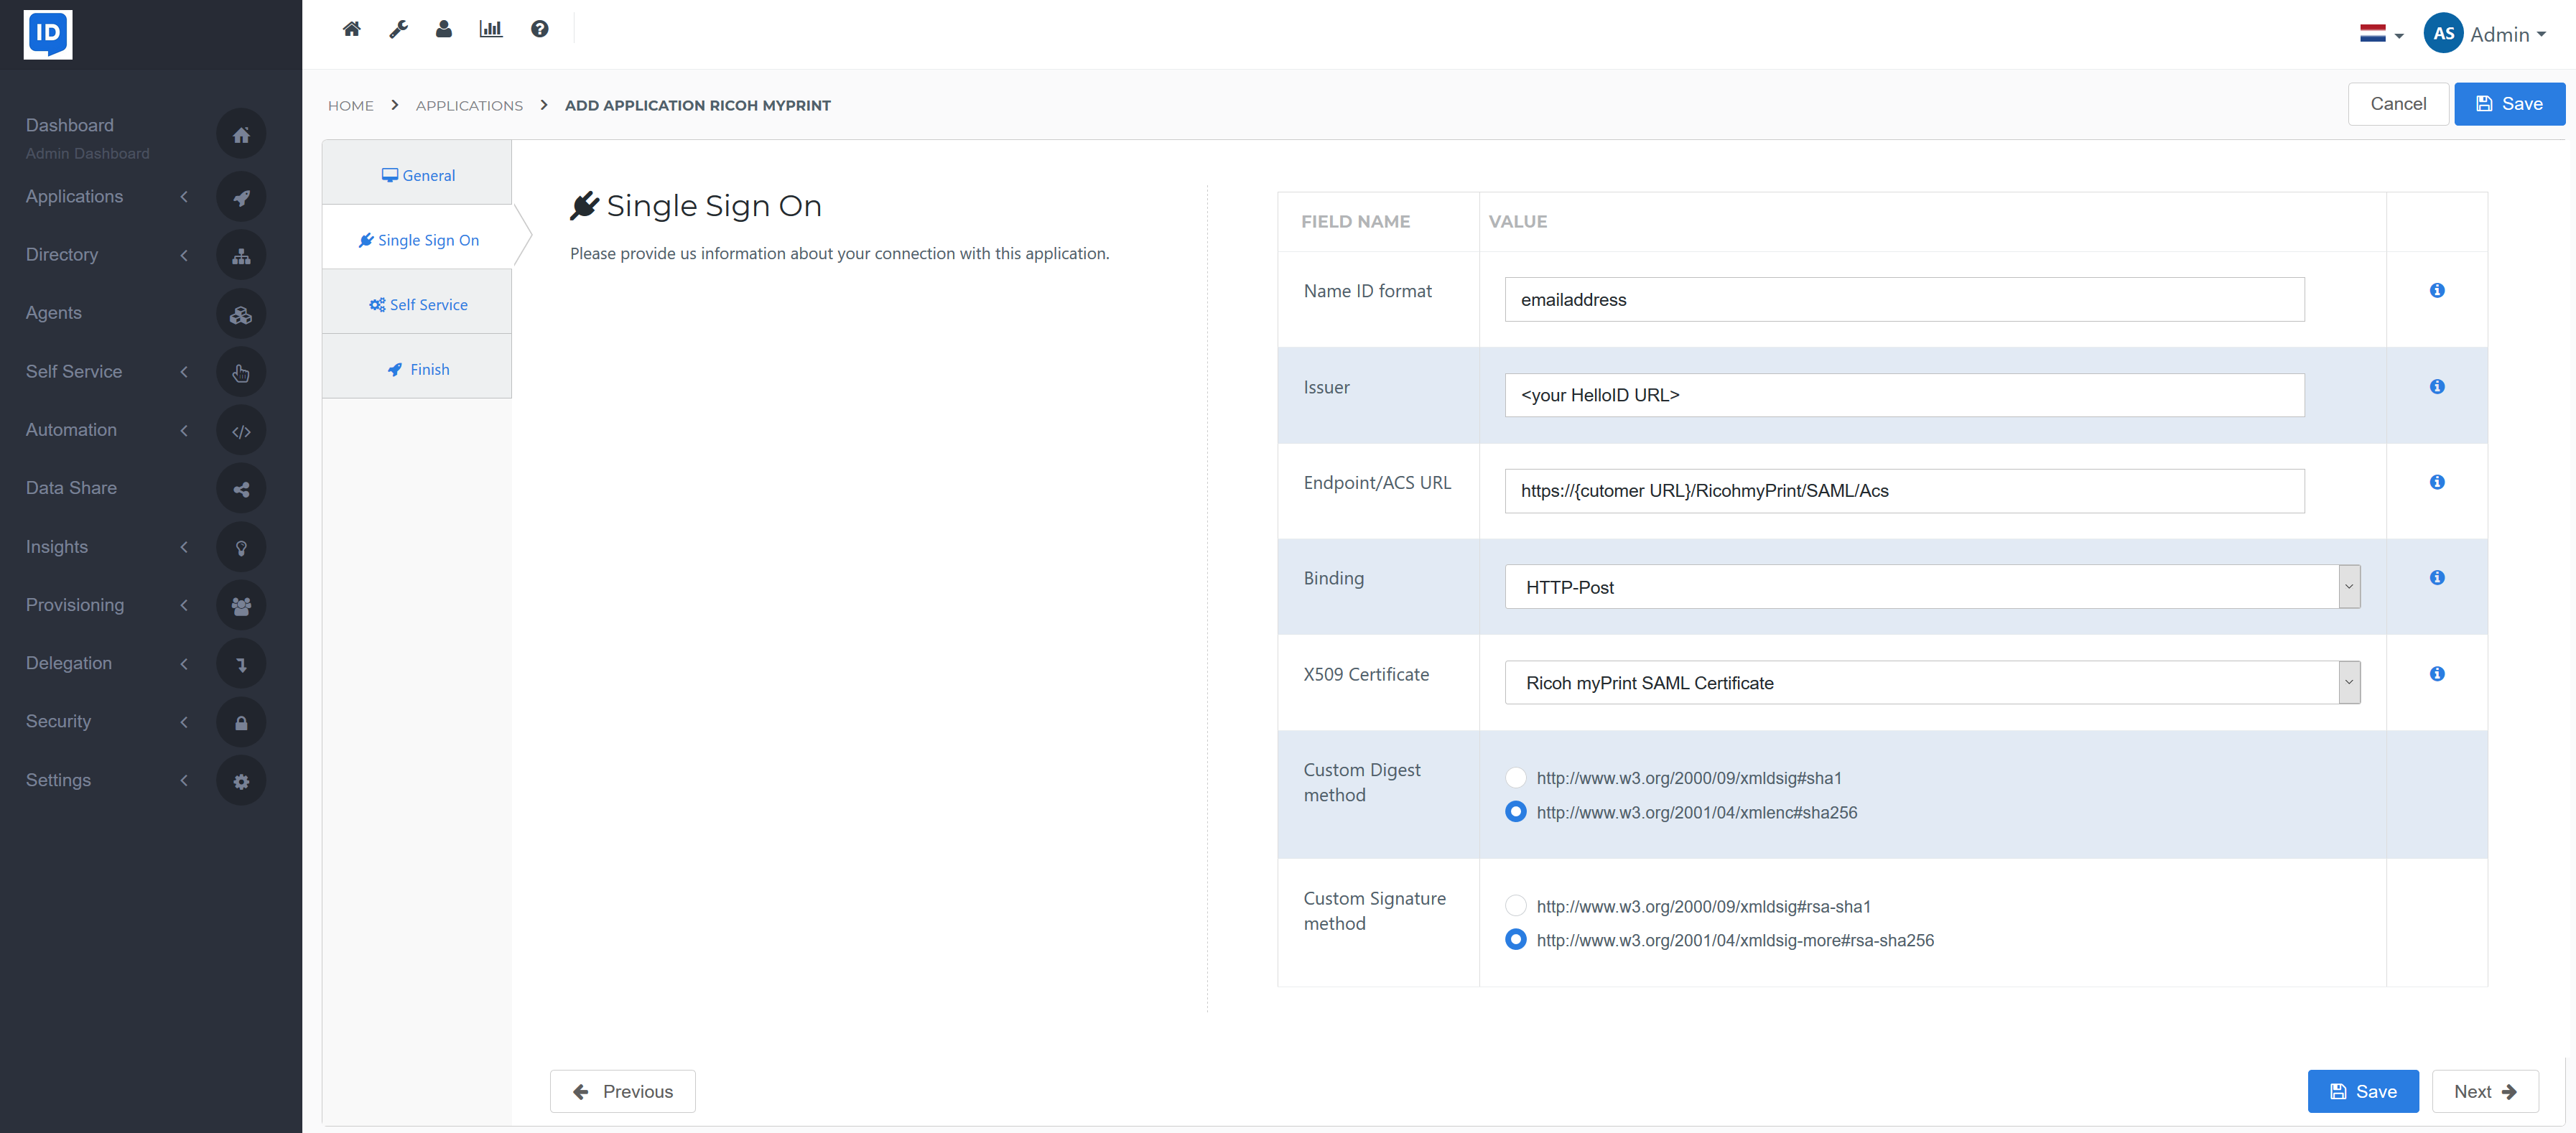The image size is (2576, 1133).
Task: Expand the Security sidebar chevron
Action: [184, 722]
